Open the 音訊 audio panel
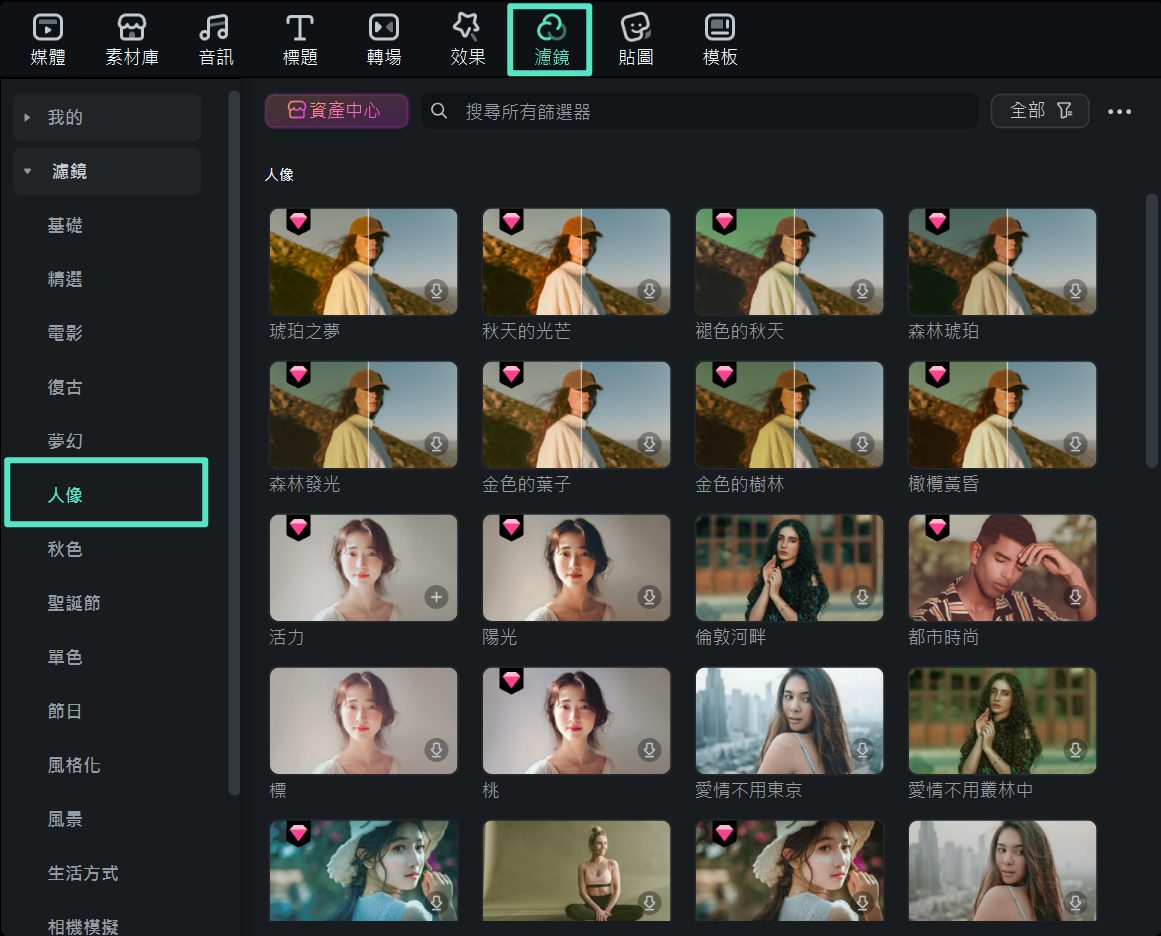The height and width of the screenshot is (936, 1161). tap(215, 38)
